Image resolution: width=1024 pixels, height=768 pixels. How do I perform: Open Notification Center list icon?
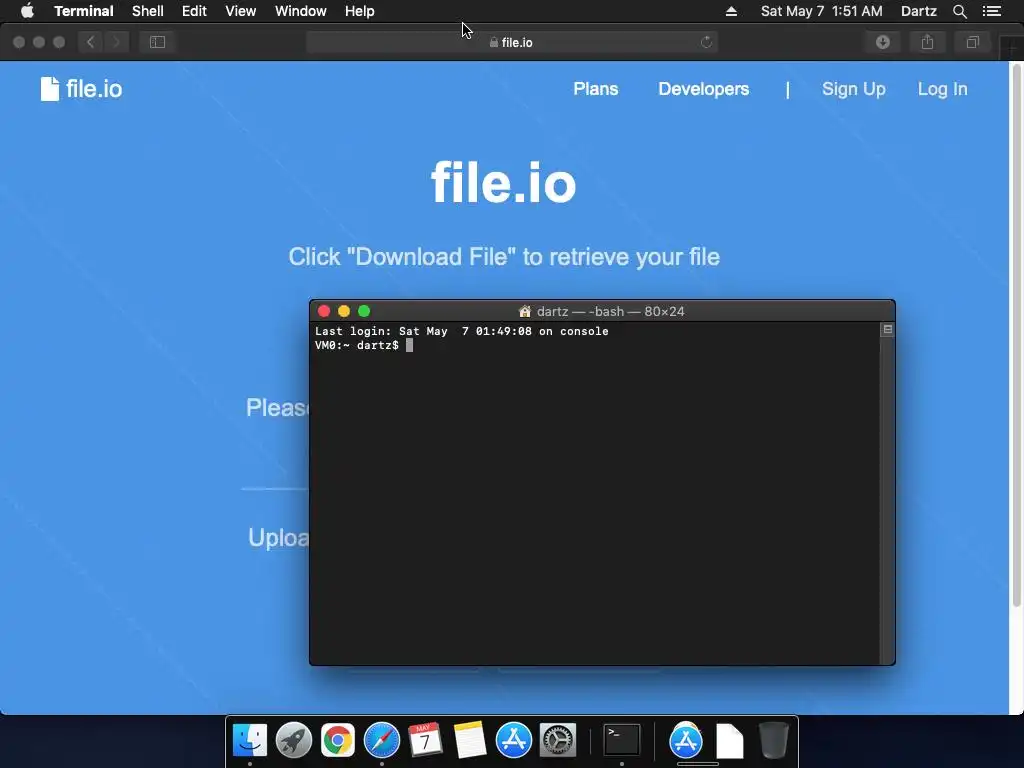991,11
